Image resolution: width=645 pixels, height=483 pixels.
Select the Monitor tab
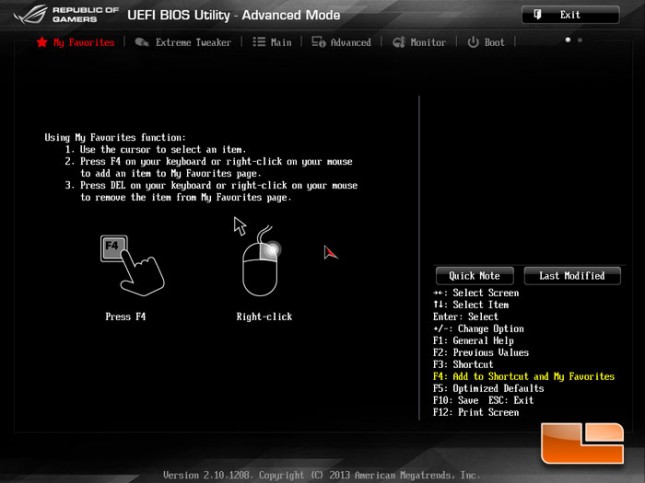pyautogui.click(x=419, y=42)
